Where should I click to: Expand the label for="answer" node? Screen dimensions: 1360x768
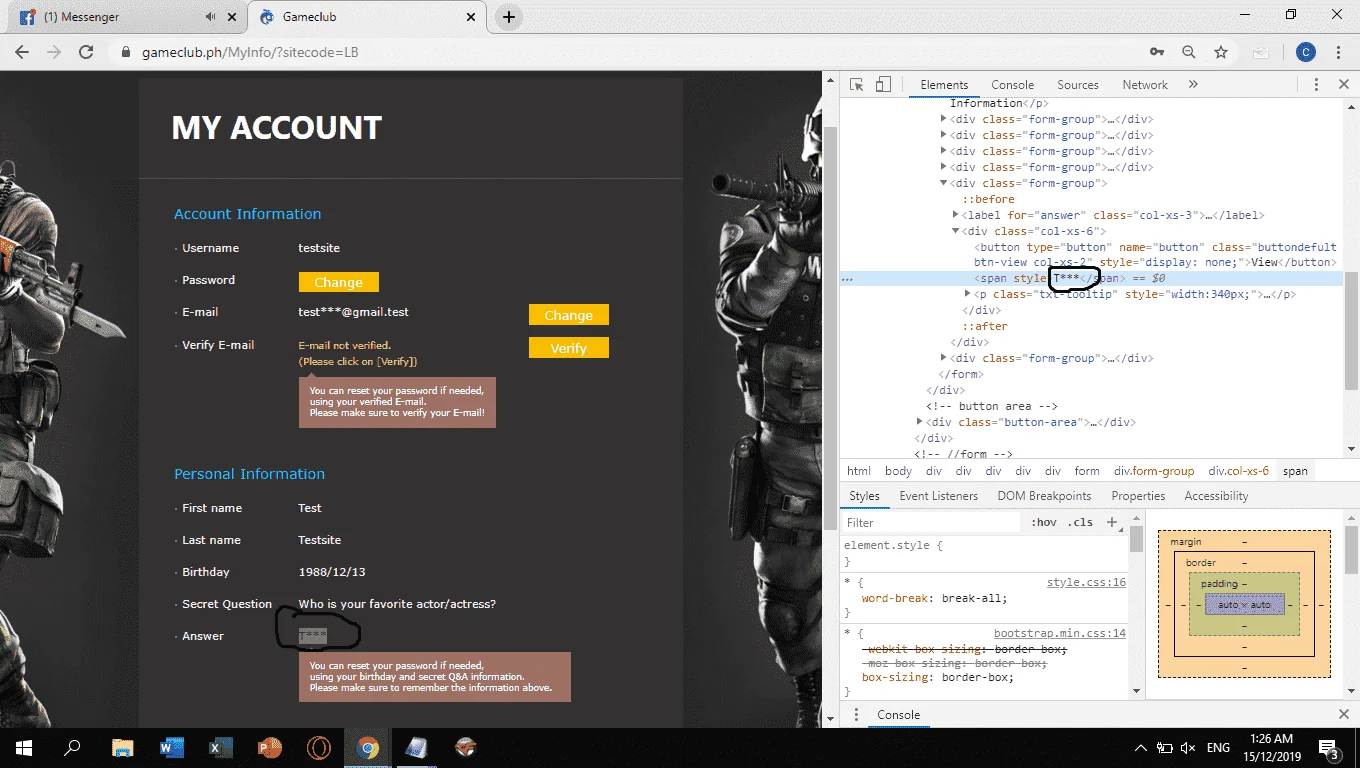click(x=956, y=215)
